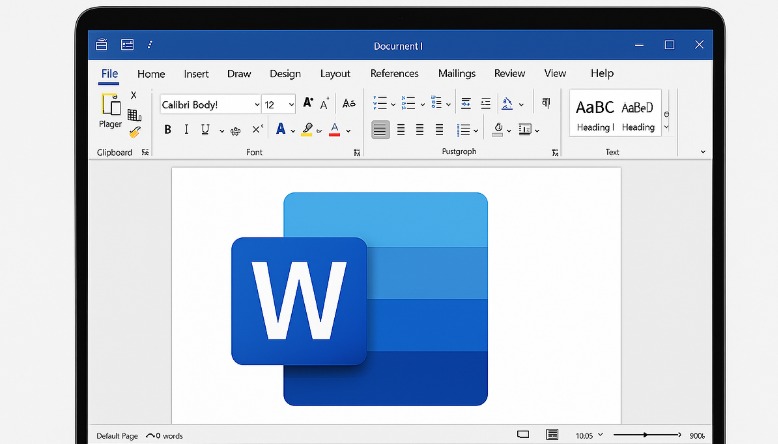Click the zoom percentage on status bar
The image size is (778, 444).
pos(697,436)
